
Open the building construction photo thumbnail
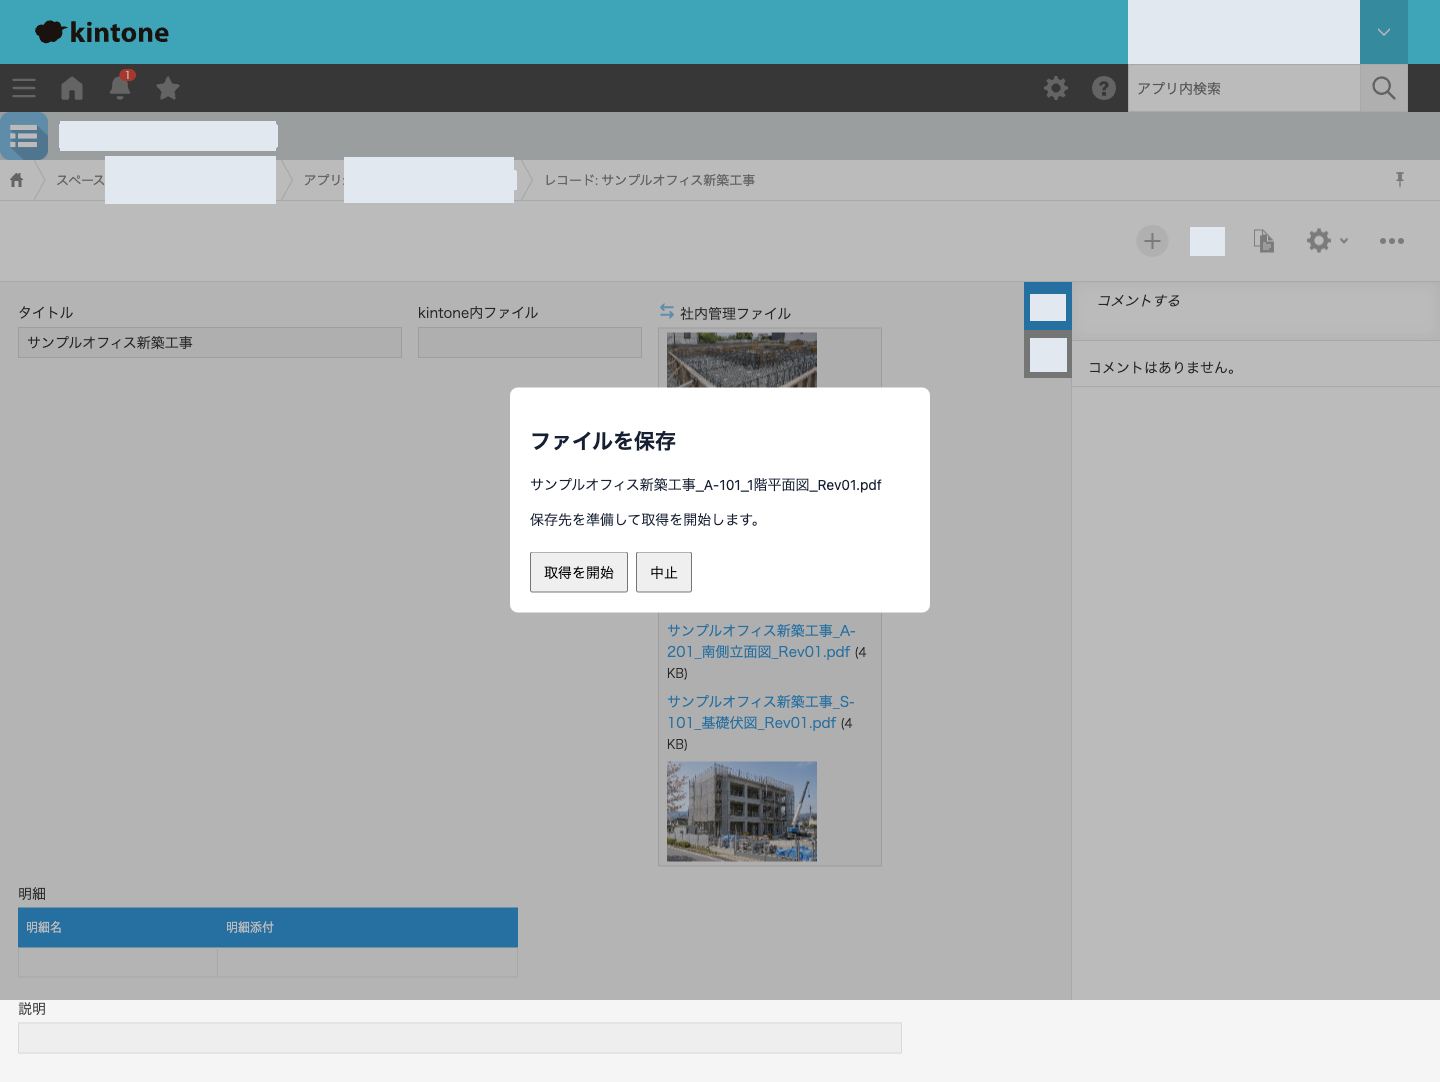[742, 811]
